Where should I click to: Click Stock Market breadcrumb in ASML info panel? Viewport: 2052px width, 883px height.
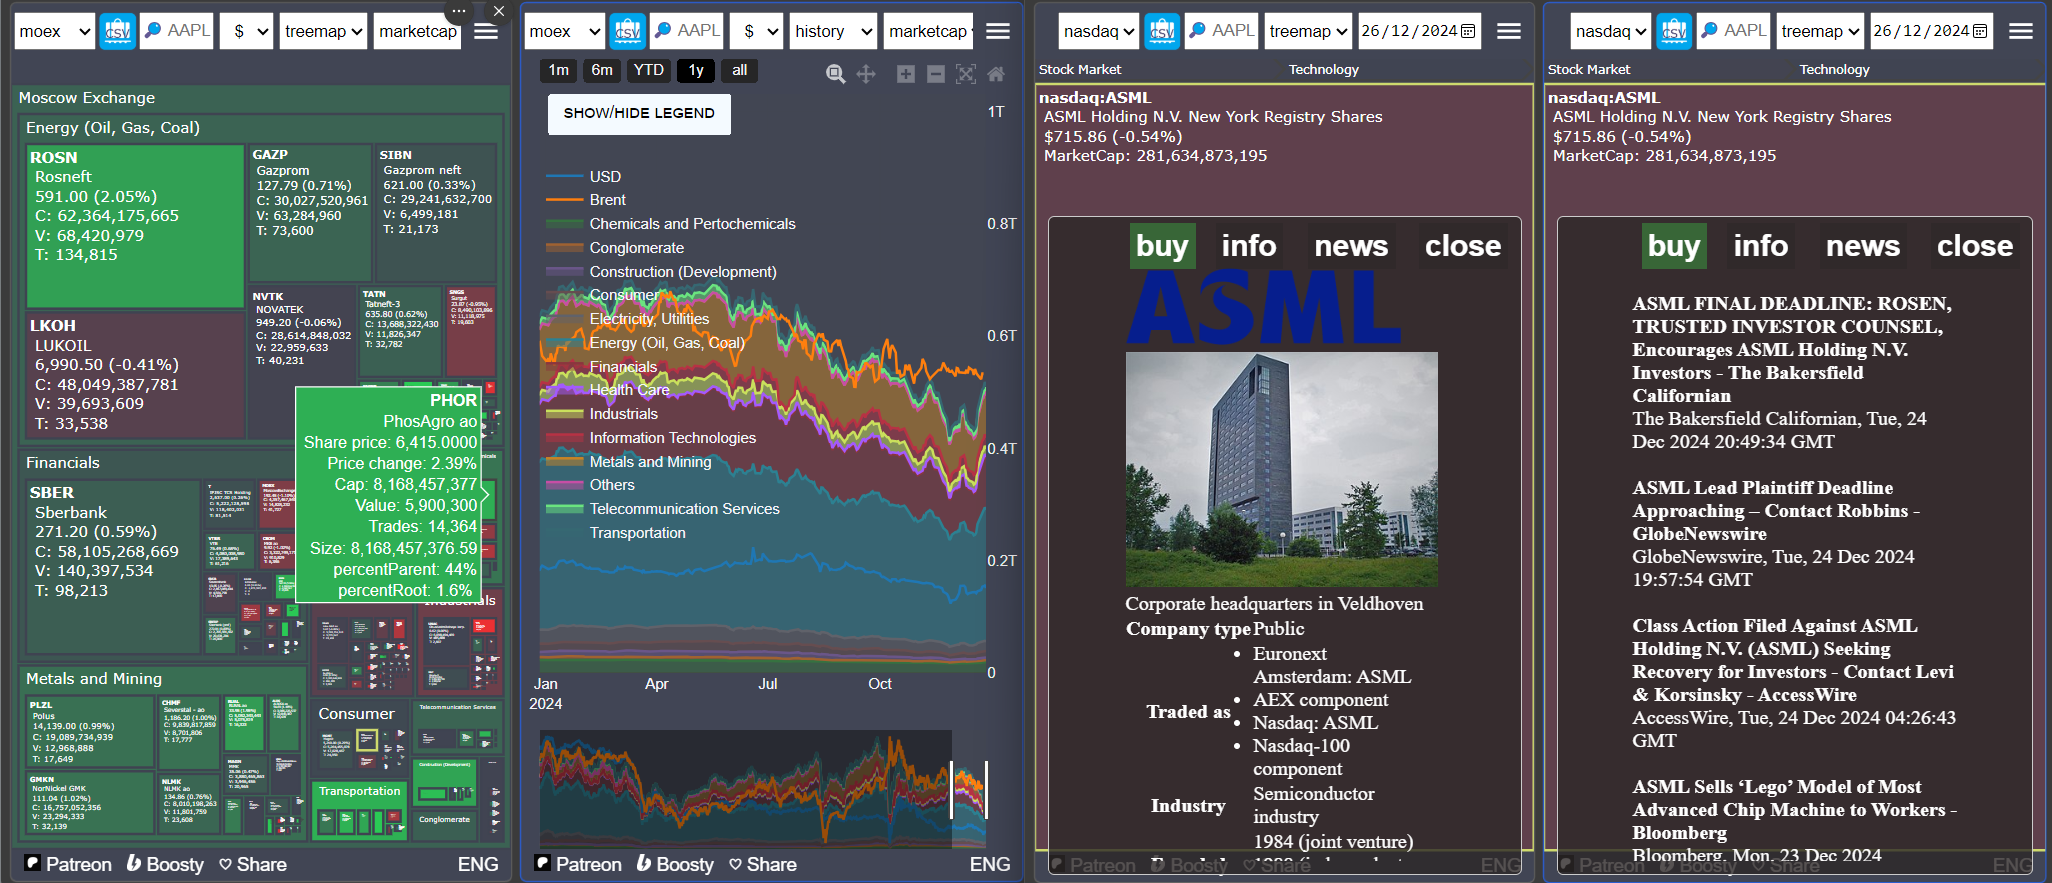point(1080,69)
